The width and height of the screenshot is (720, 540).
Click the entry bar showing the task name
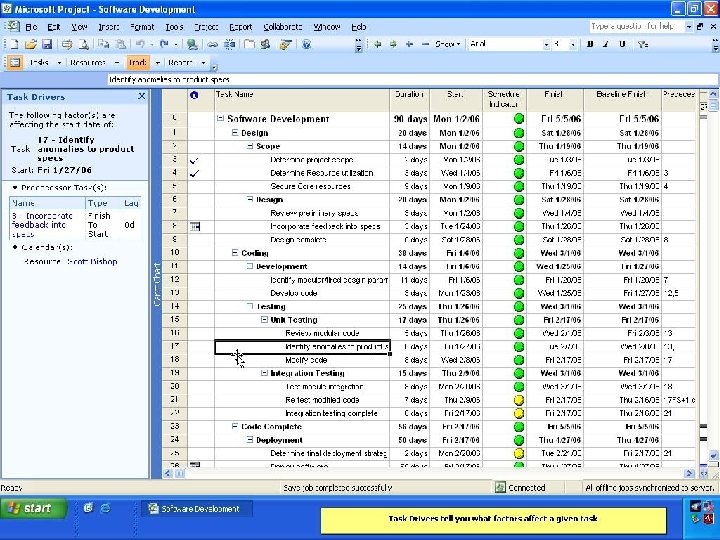(412, 79)
